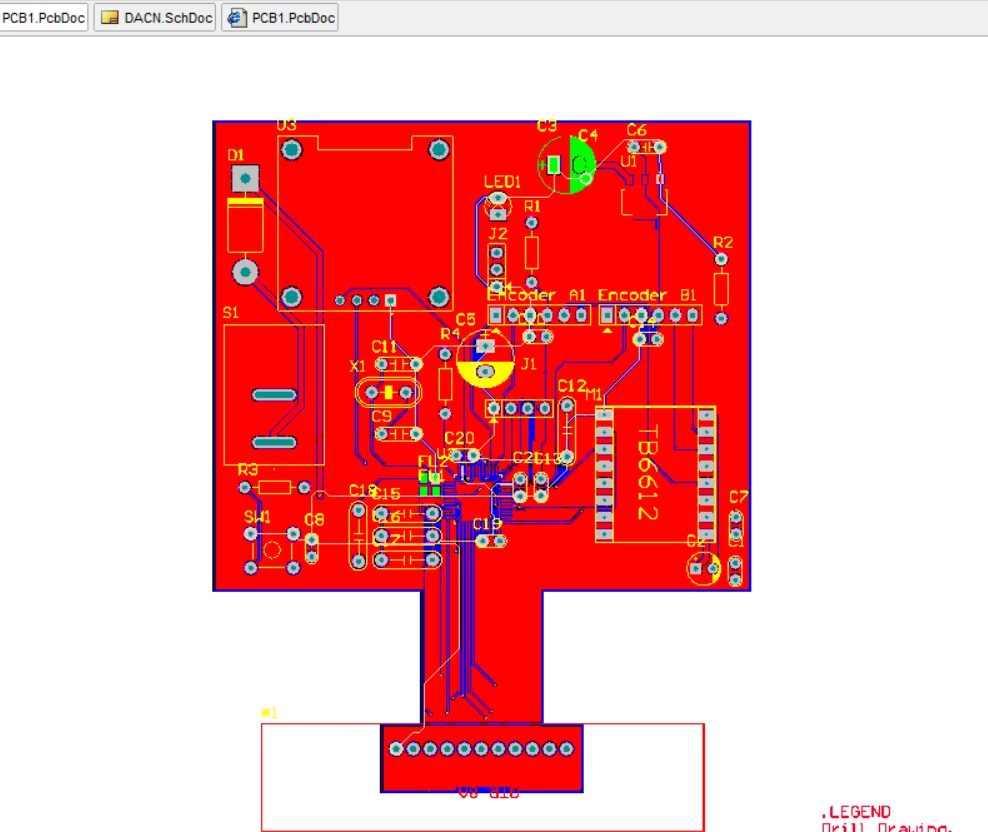The width and height of the screenshot is (988, 832).
Task: Select the LED1 component footprint
Action: coord(498,206)
